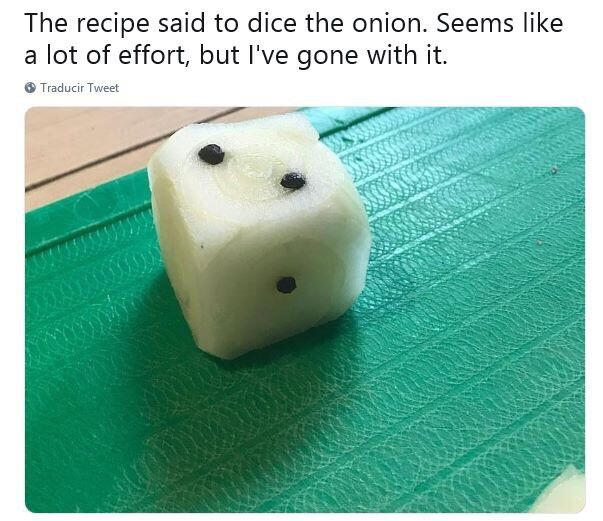Click the globe icon beside Traducir Tweet
This screenshot has width=603, height=521.
(x=30, y=88)
